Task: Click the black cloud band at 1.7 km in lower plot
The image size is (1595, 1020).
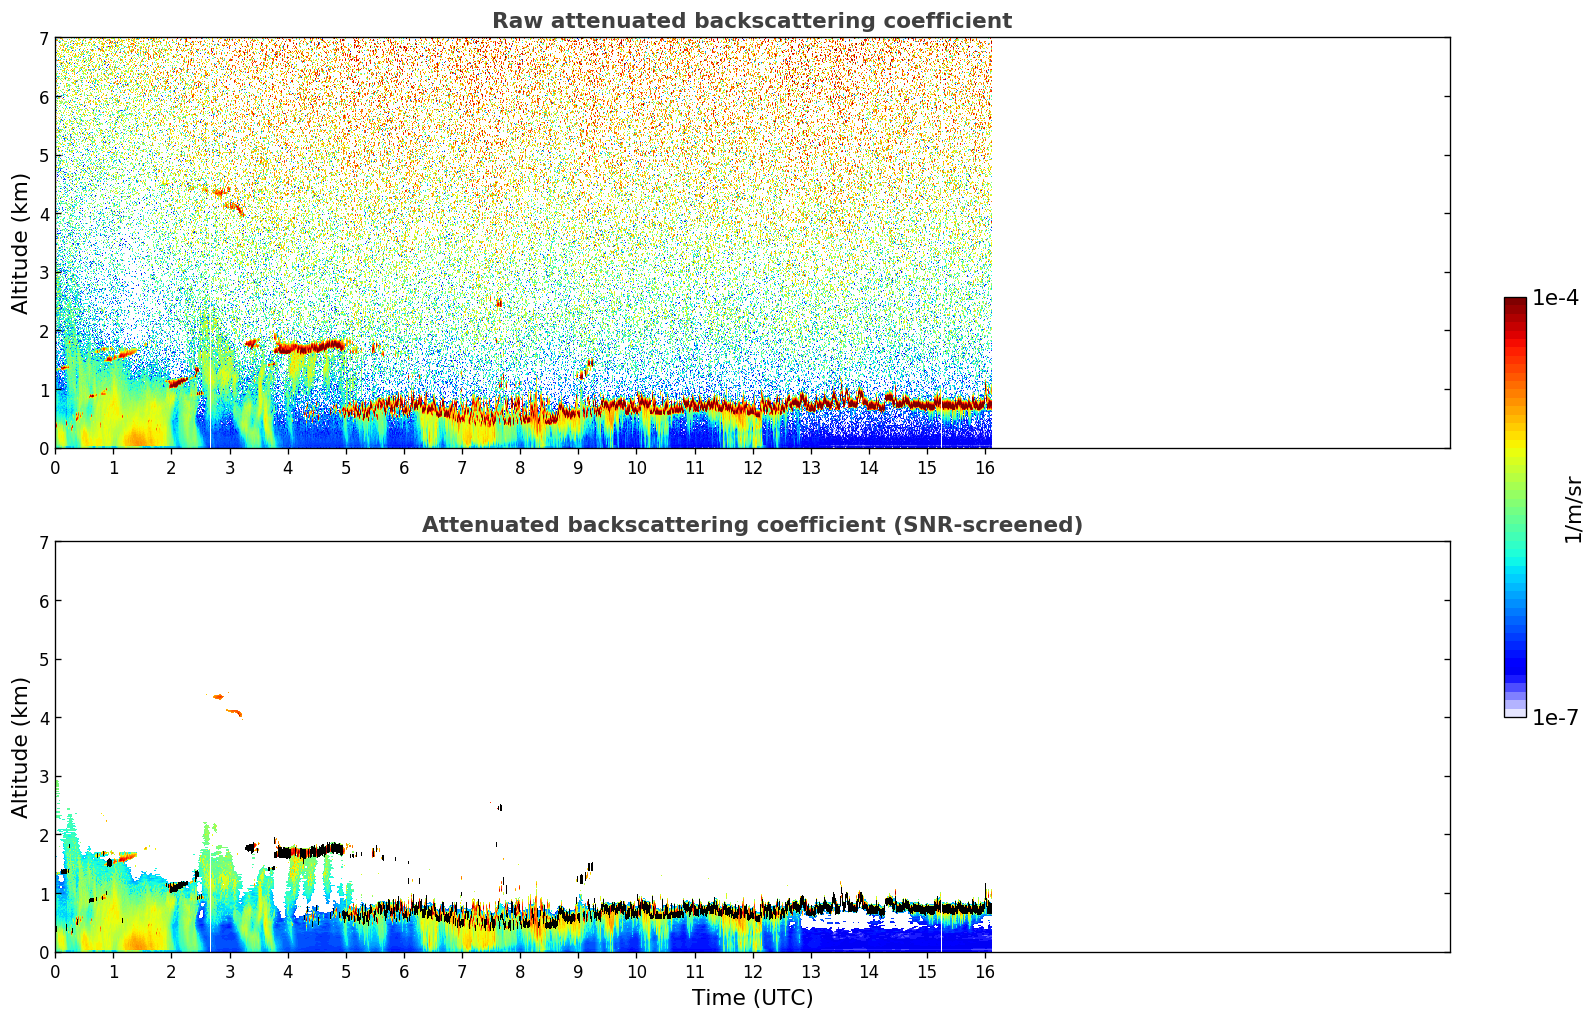Action: pyautogui.click(x=310, y=851)
